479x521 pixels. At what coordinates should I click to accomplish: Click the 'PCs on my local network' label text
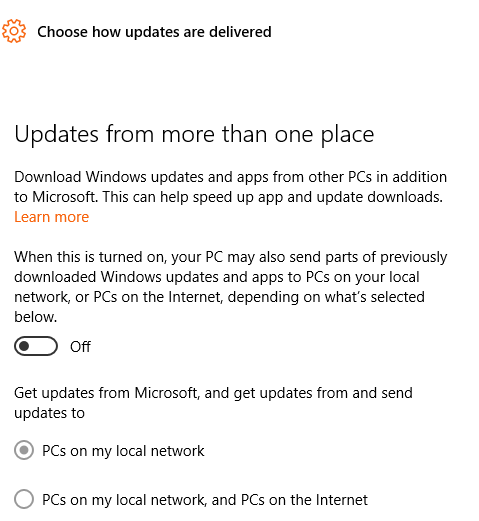[123, 451]
